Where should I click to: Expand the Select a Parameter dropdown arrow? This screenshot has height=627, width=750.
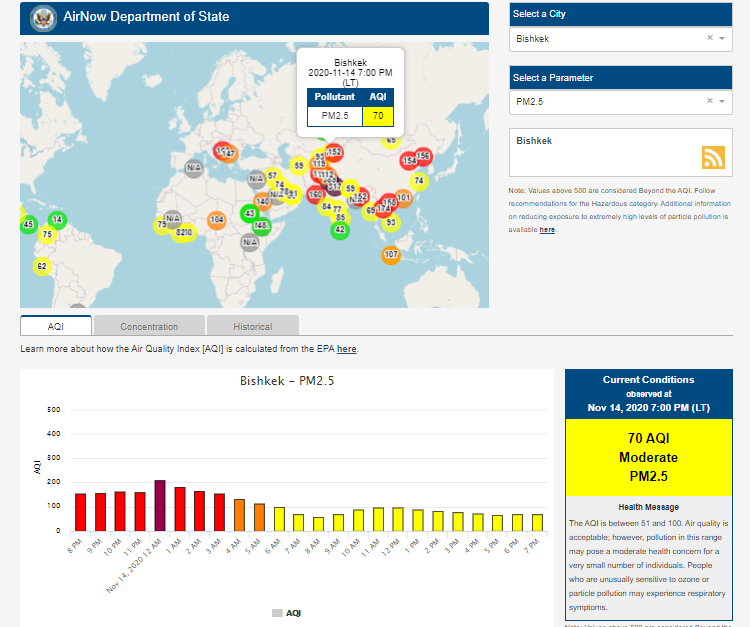[x=723, y=101]
